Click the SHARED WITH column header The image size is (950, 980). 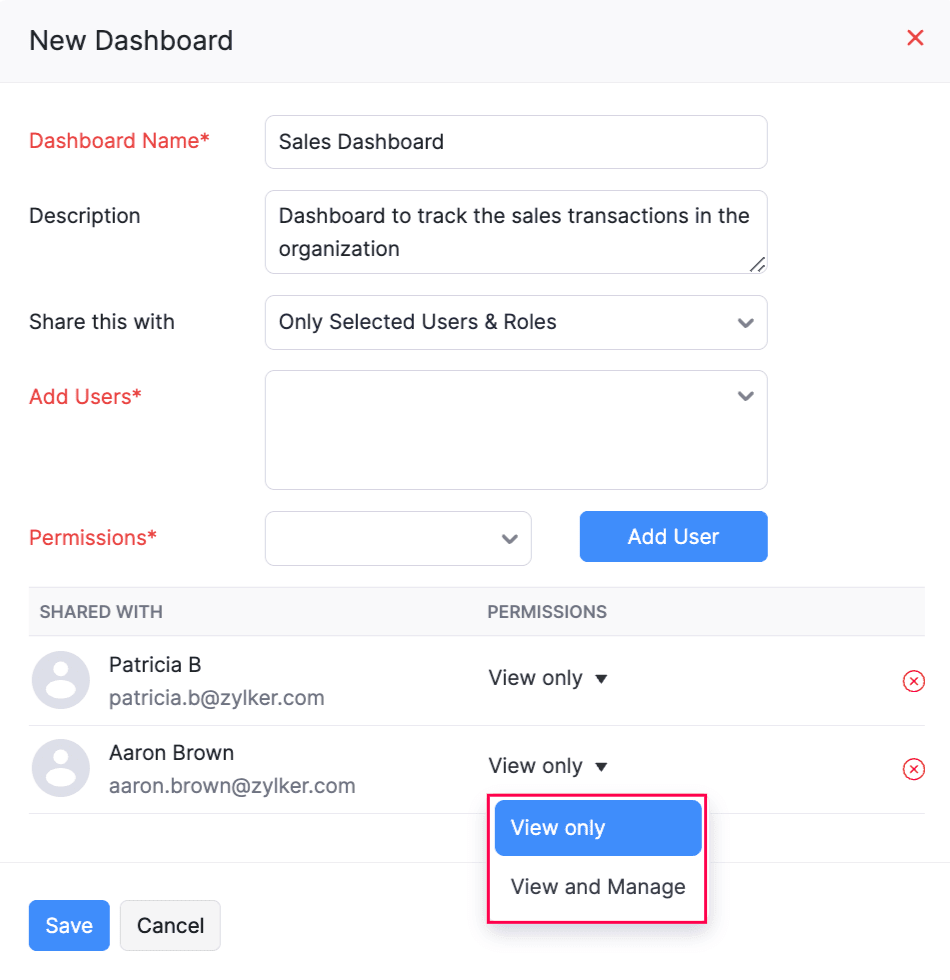tap(100, 611)
